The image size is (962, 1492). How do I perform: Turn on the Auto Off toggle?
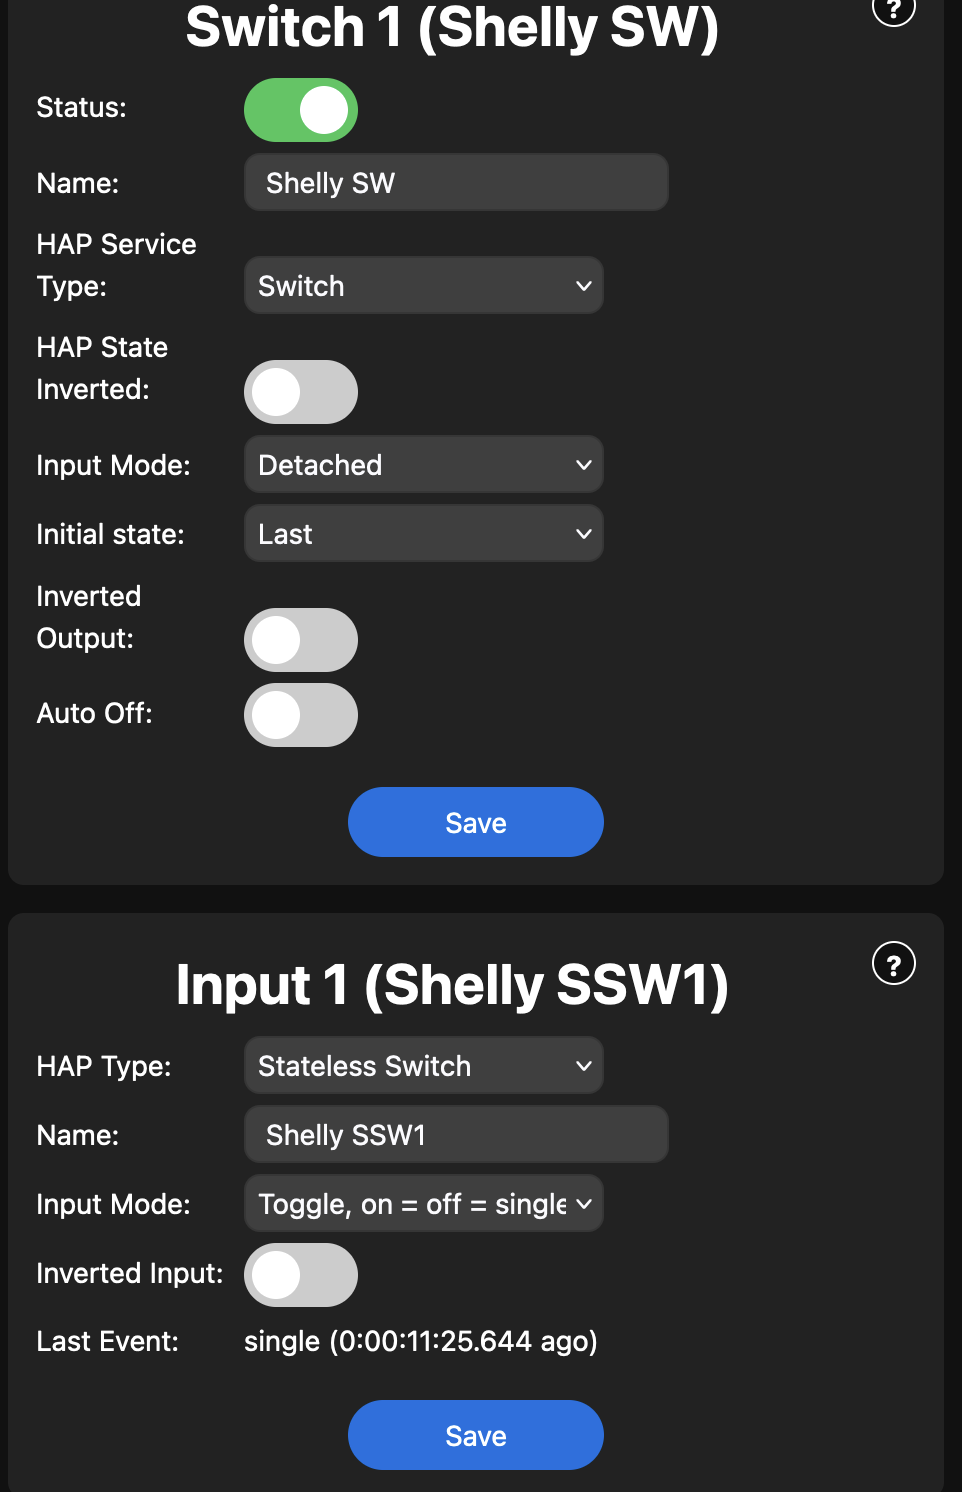click(x=301, y=715)
